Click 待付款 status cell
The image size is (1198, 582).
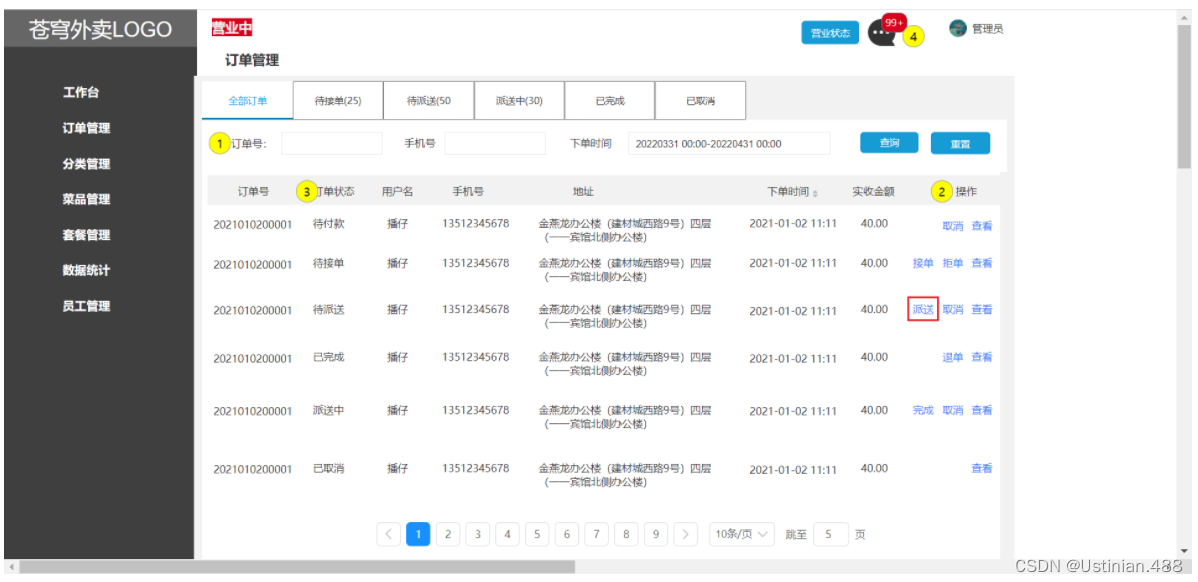point(329,224)
